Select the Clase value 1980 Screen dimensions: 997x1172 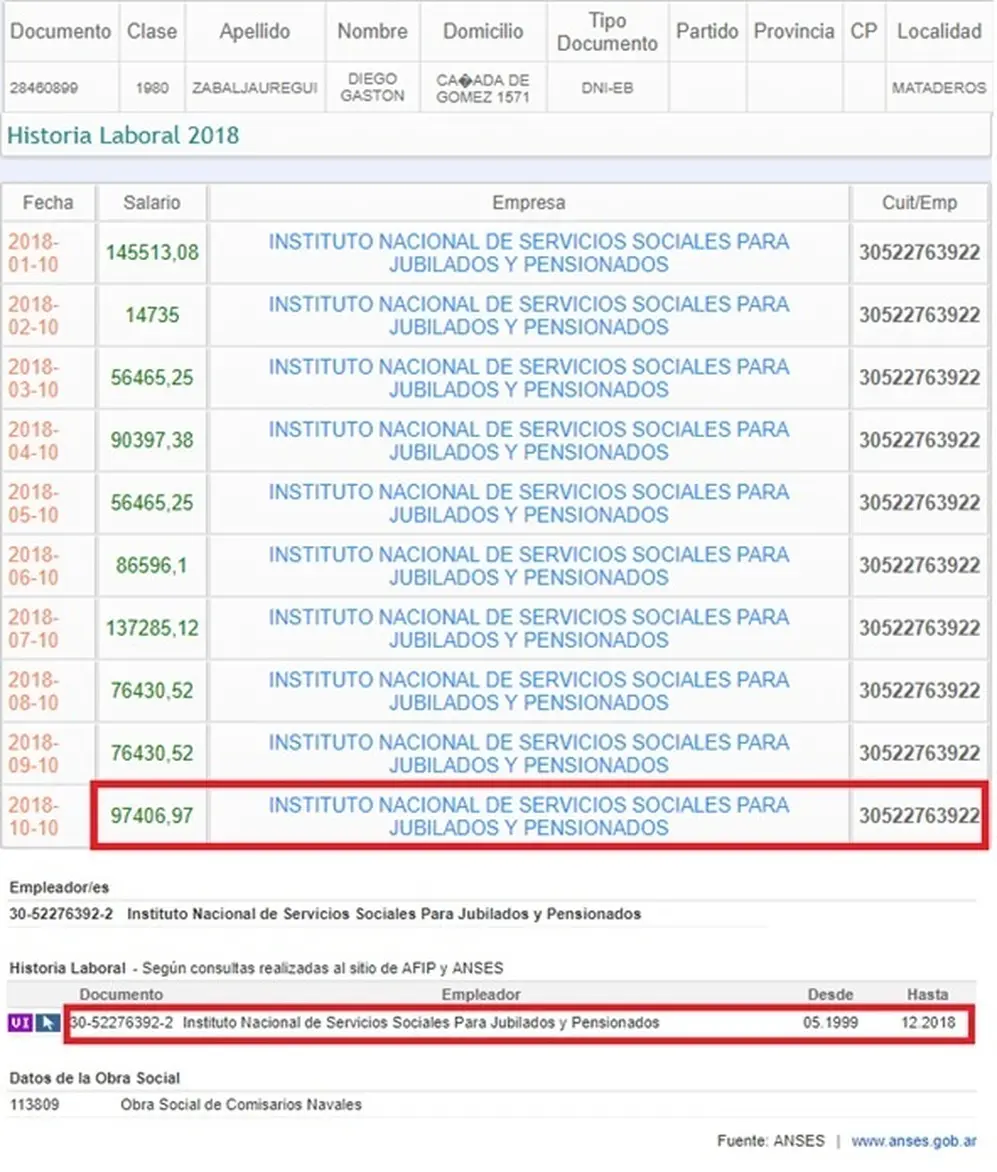pos(152,88)
